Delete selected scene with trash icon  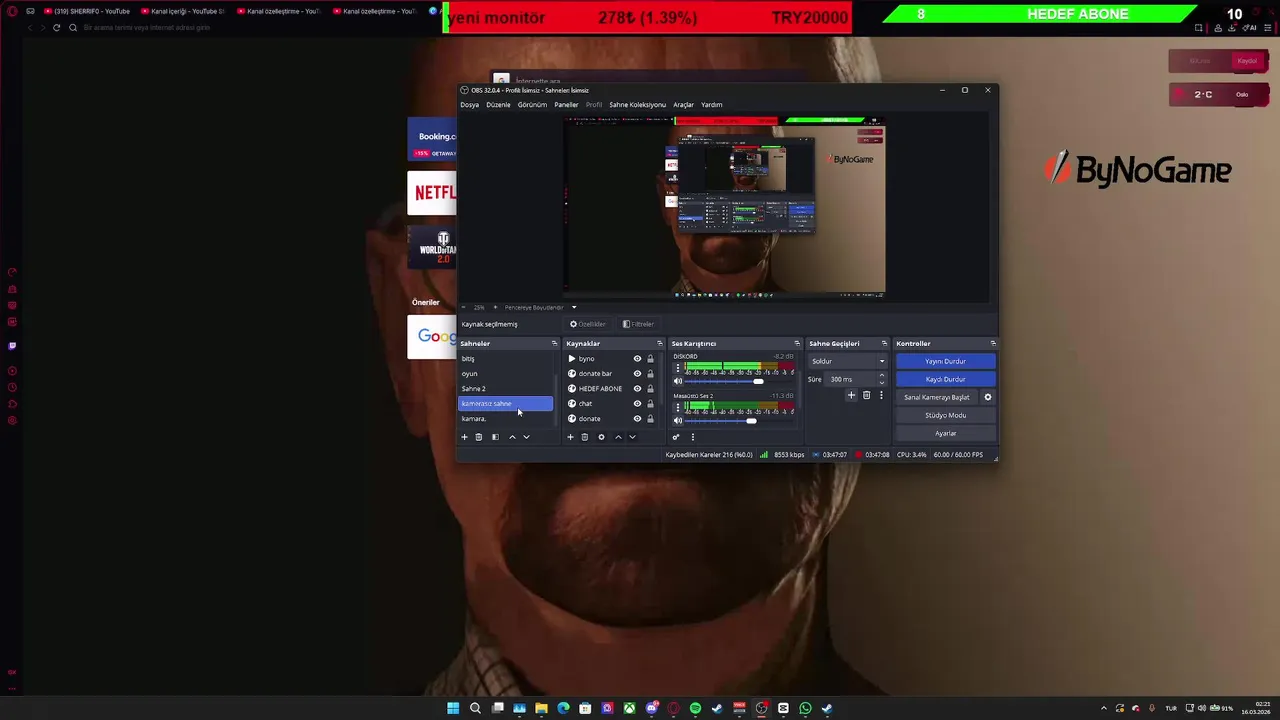tap(479, 437)
